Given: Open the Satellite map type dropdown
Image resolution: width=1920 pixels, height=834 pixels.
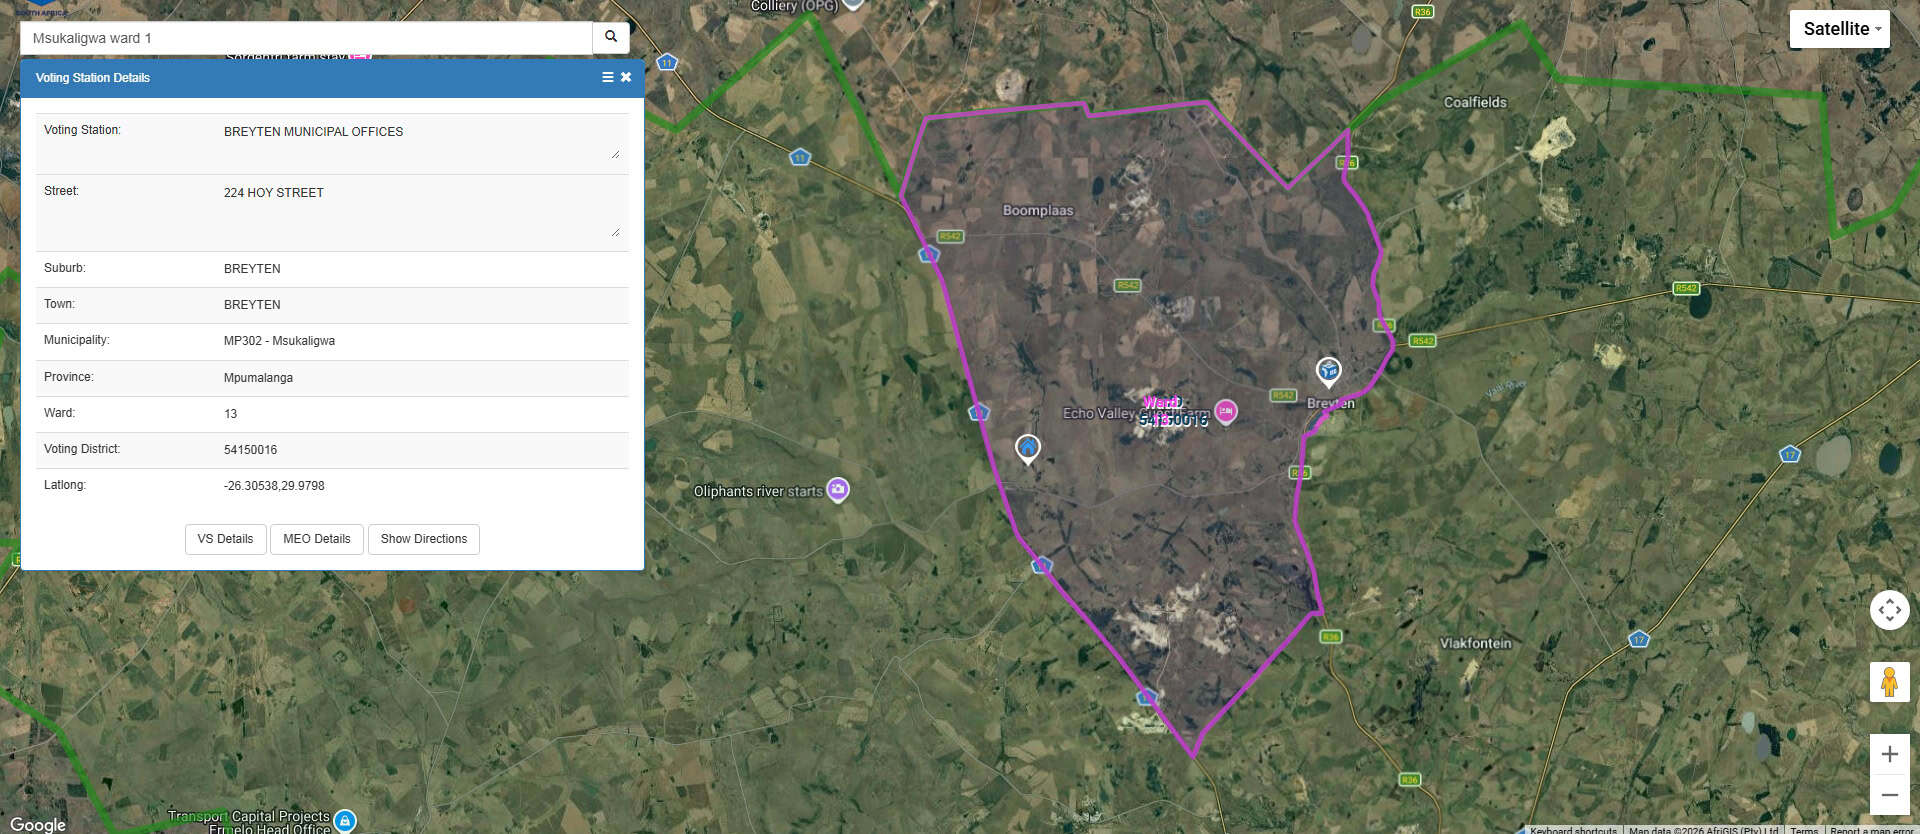Looking at the screenshot, I should (x=1840, y=29).
